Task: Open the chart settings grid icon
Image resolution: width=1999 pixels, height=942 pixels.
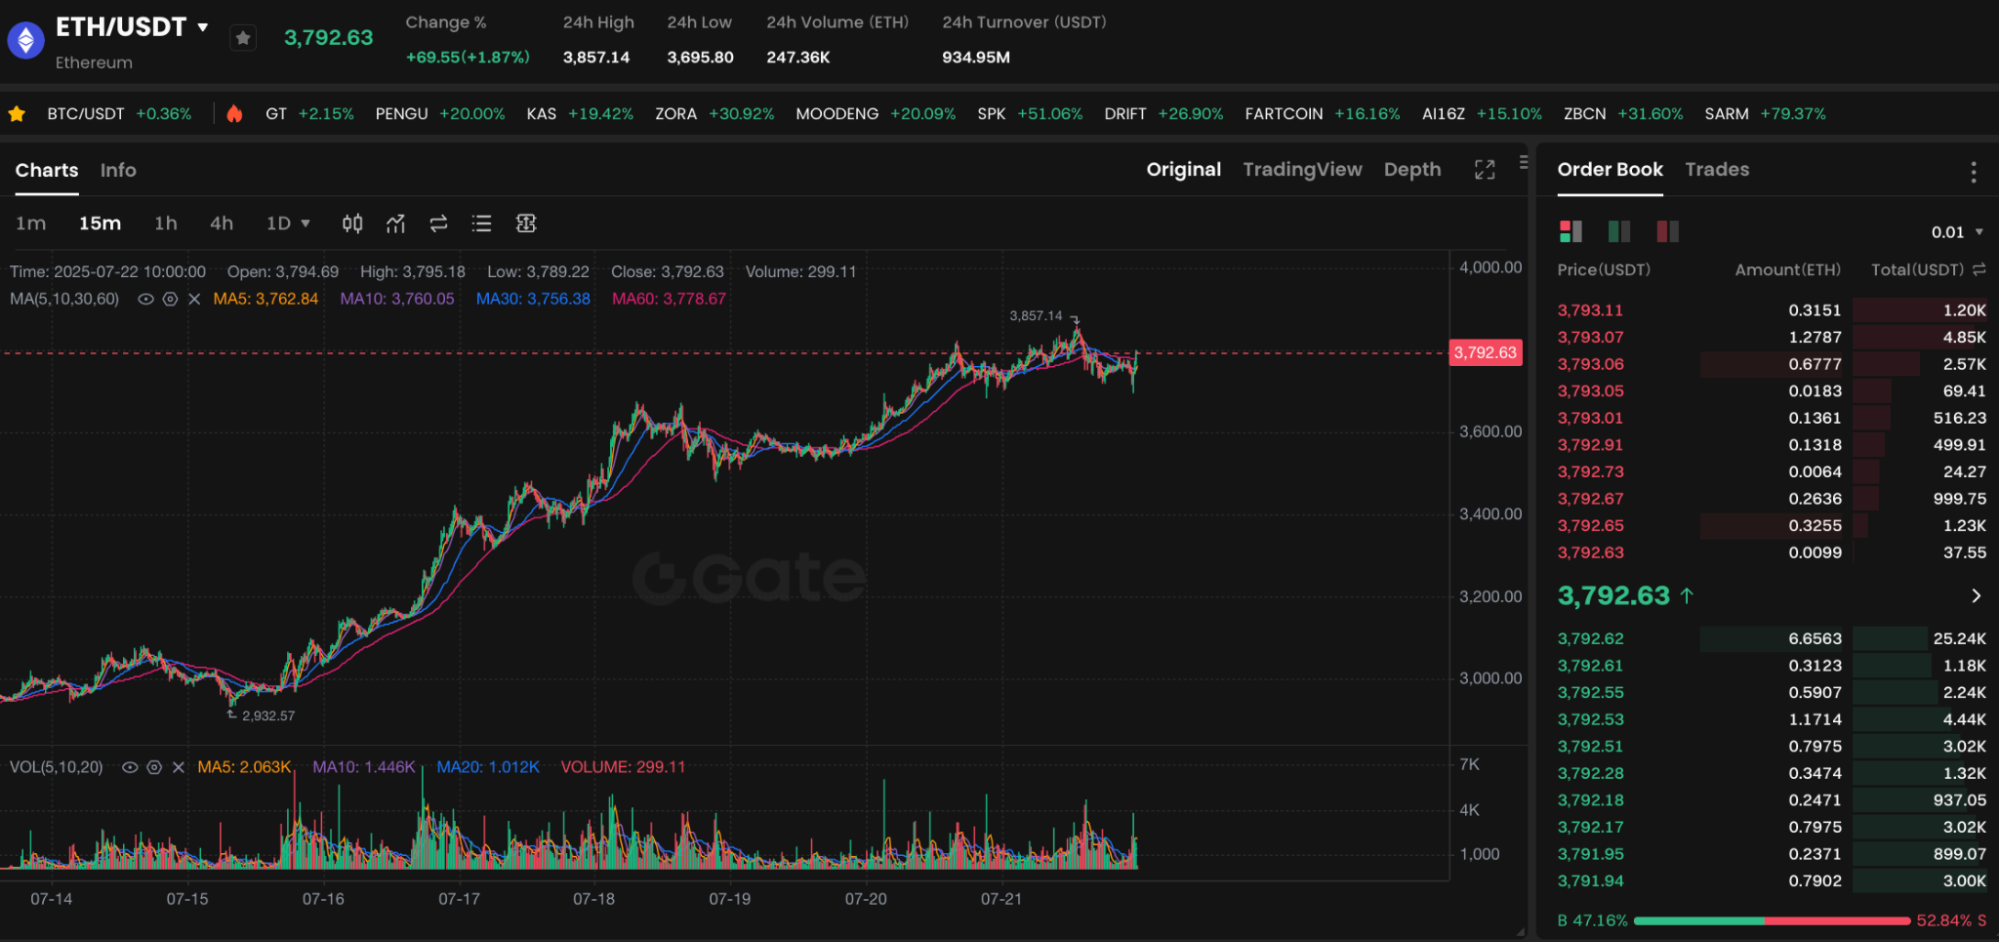Action: pyautogui.click(x=526, y=223)
